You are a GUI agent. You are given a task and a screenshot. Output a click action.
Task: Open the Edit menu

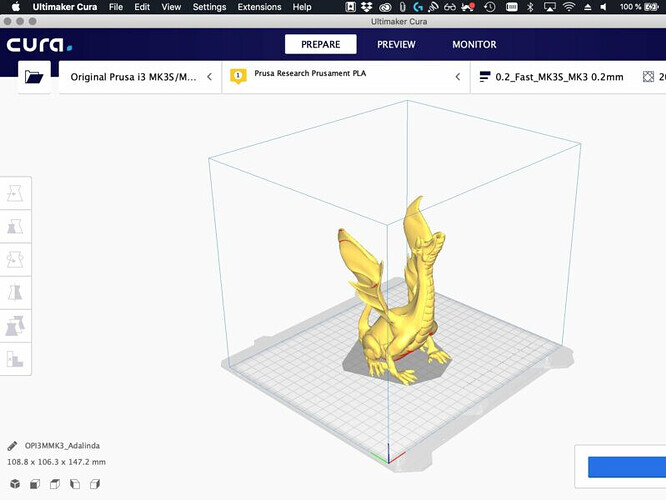[x=142, y=7]
